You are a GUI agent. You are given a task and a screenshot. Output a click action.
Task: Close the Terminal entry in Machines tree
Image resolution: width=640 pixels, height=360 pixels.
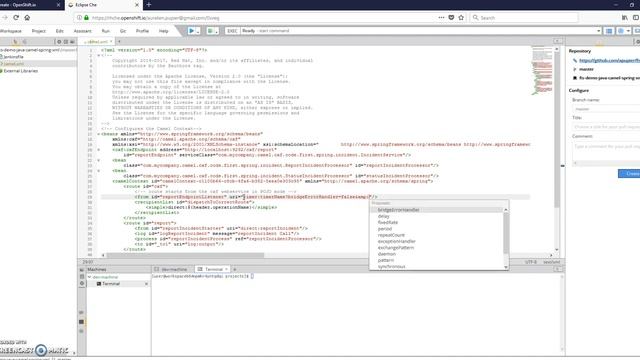pos(146,284)
